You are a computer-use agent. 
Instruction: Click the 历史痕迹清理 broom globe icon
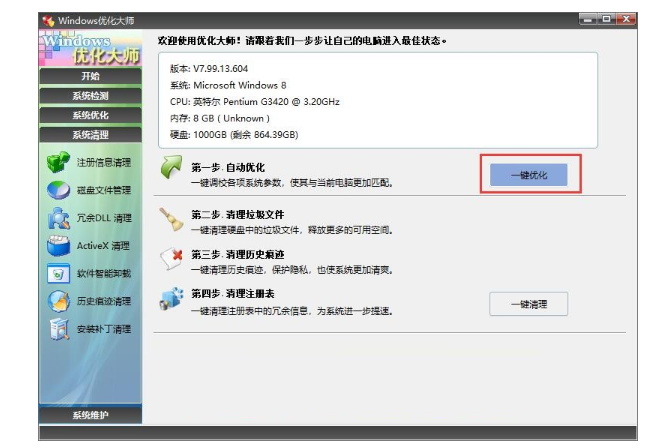coord(59,301)
